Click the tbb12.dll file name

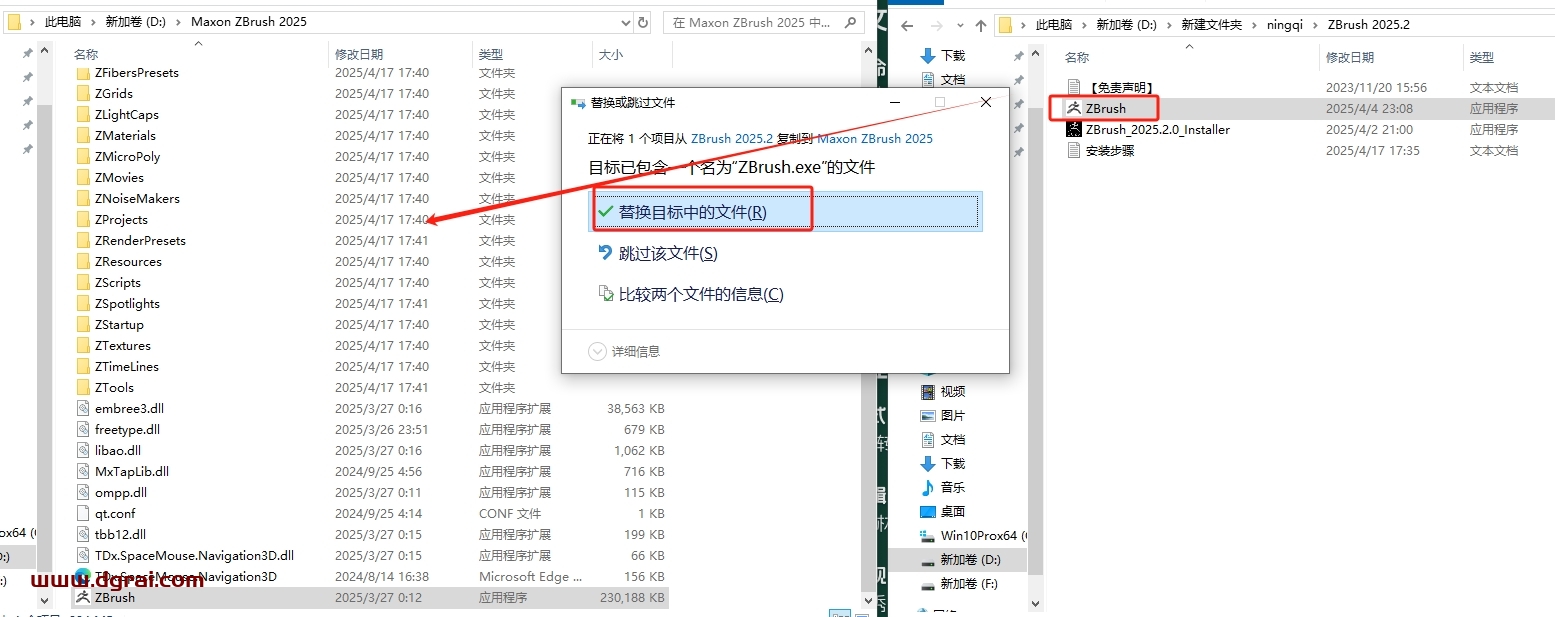[120, 534]
